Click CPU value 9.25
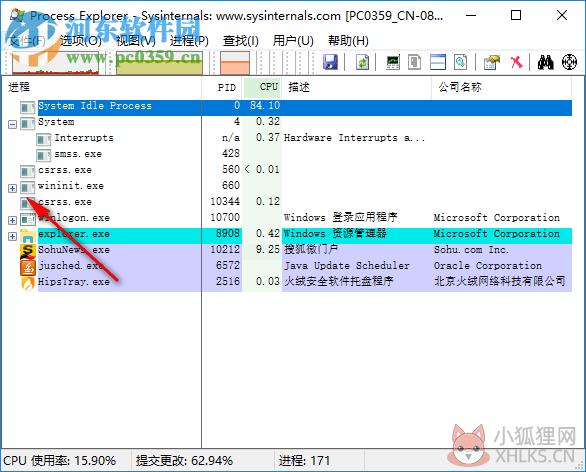The height and width of the screenshot is (472, 586). (268, 250)
